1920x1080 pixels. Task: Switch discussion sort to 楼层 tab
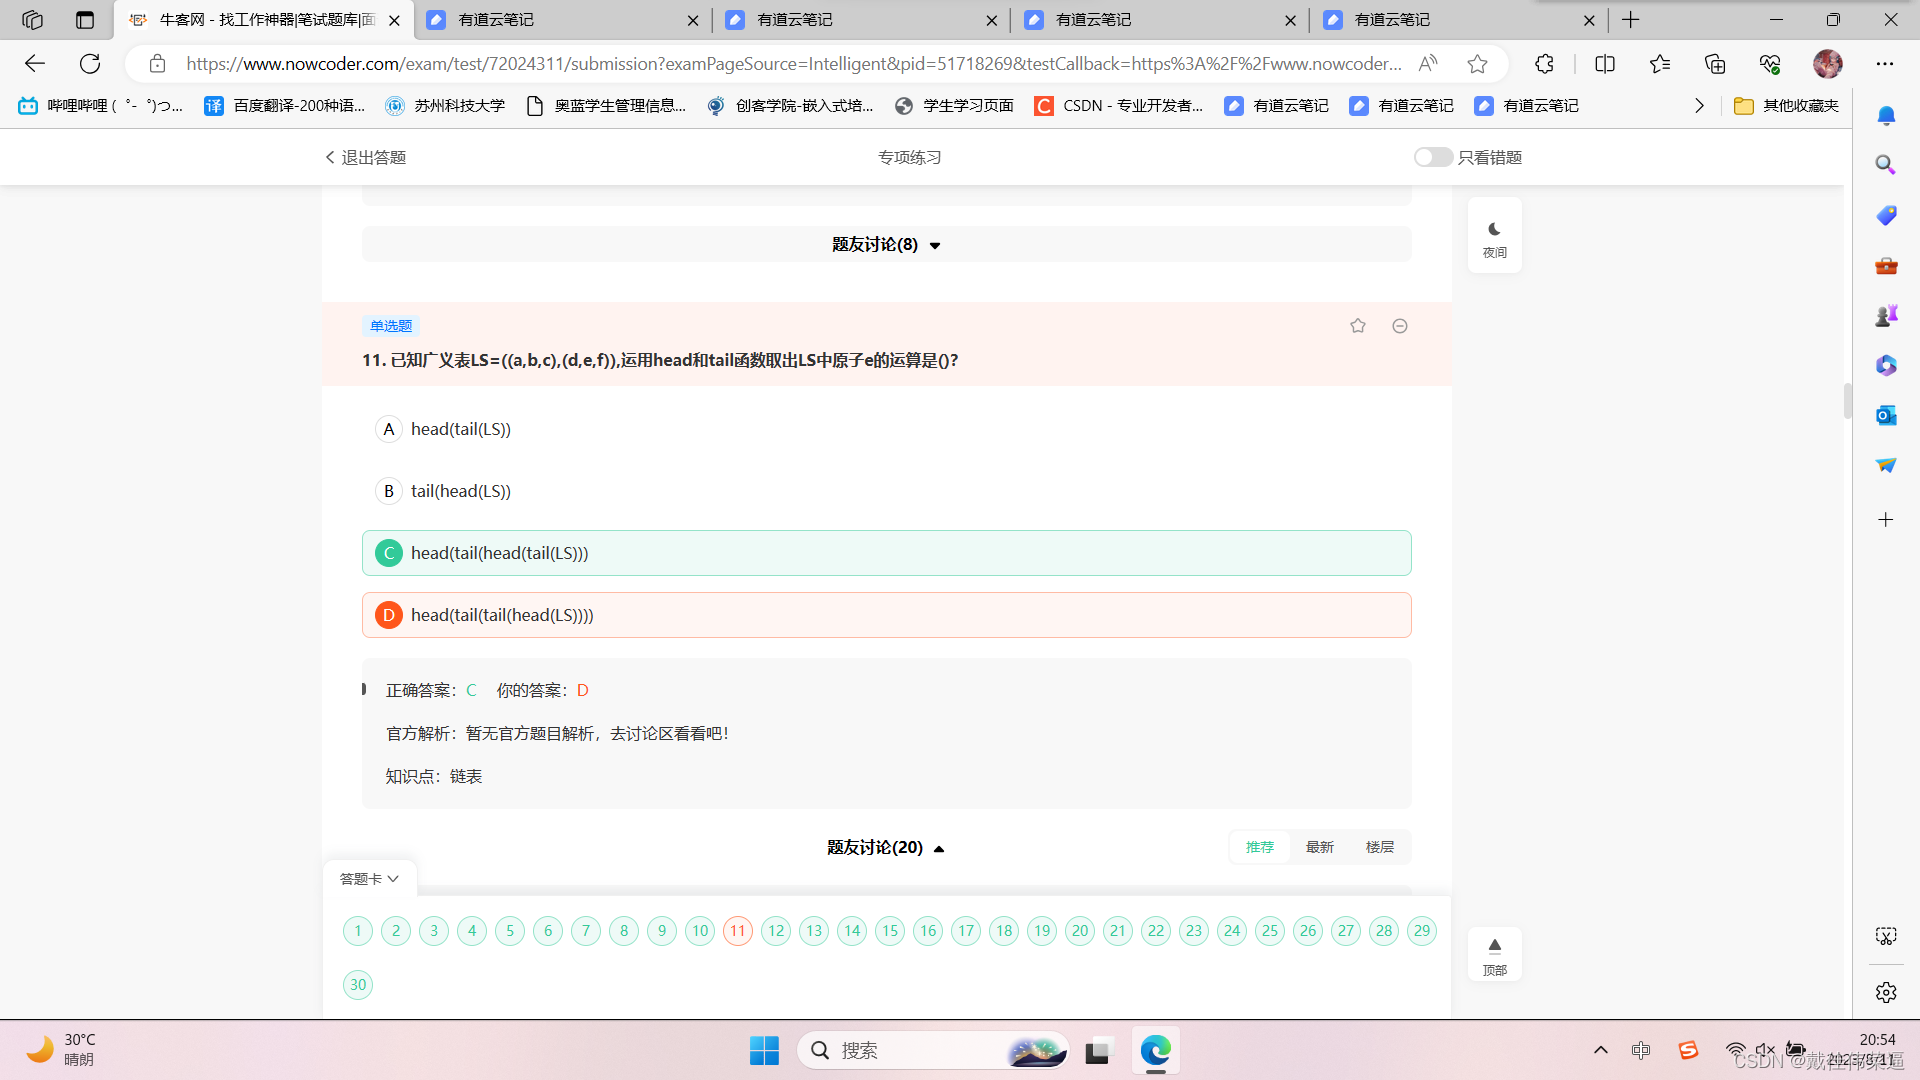(1379, 847)
